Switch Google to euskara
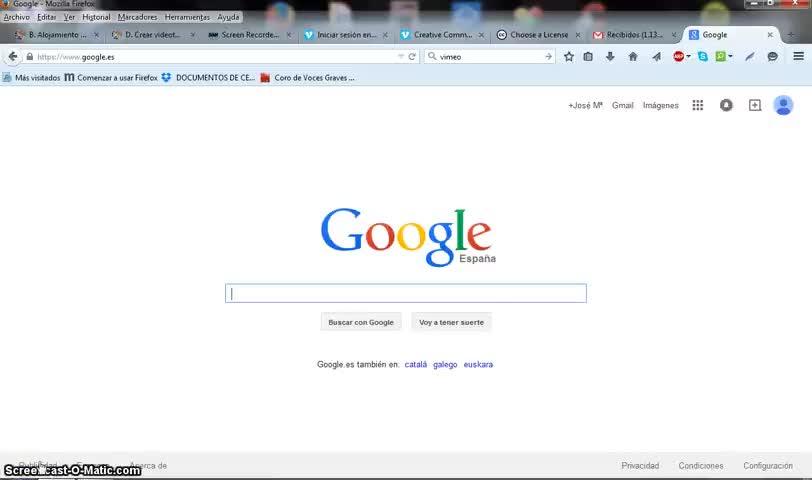The image size is (812, 480). (x=478, y=365)
